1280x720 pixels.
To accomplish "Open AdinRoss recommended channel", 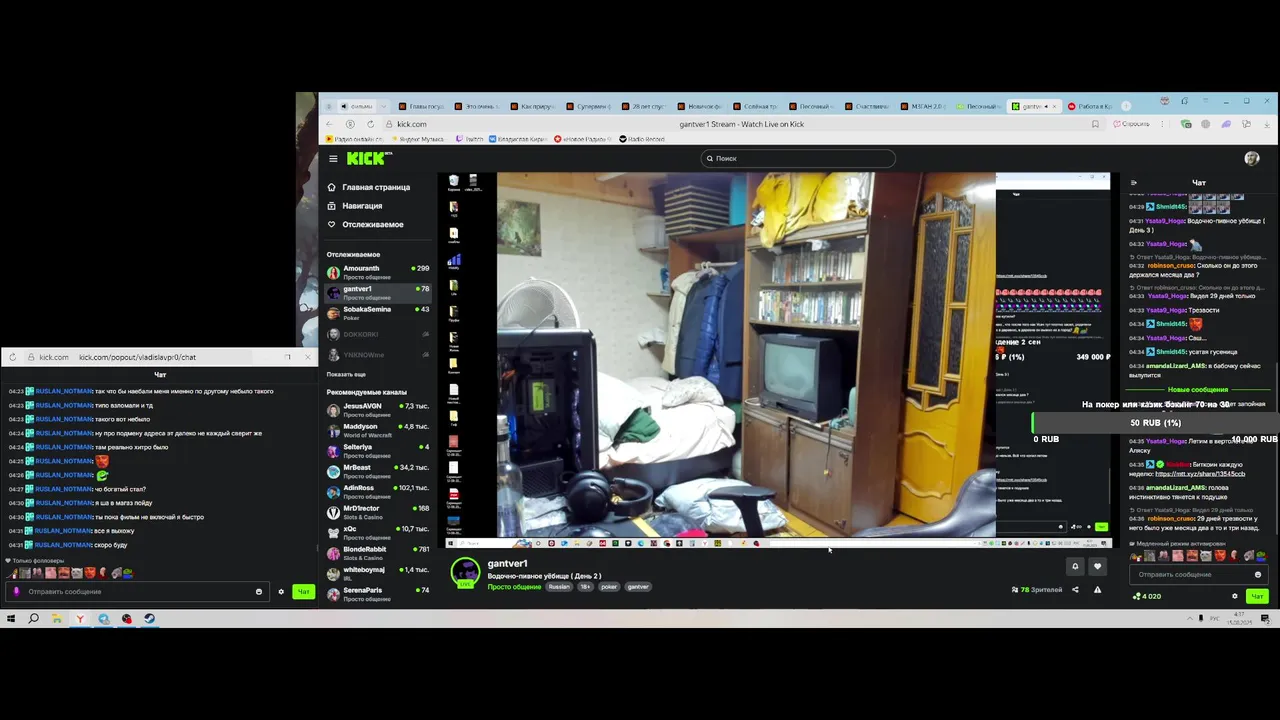I will pos(378,492).
